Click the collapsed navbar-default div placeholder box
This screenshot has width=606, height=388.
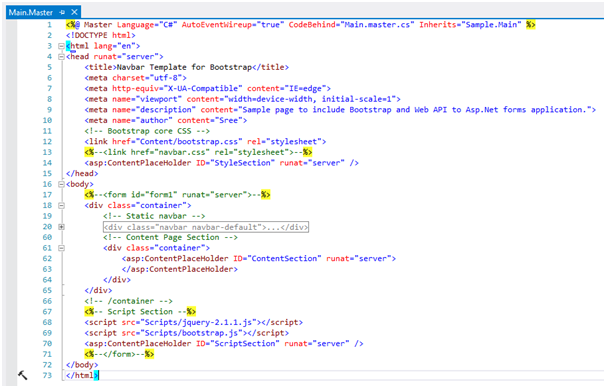[206, 227]
